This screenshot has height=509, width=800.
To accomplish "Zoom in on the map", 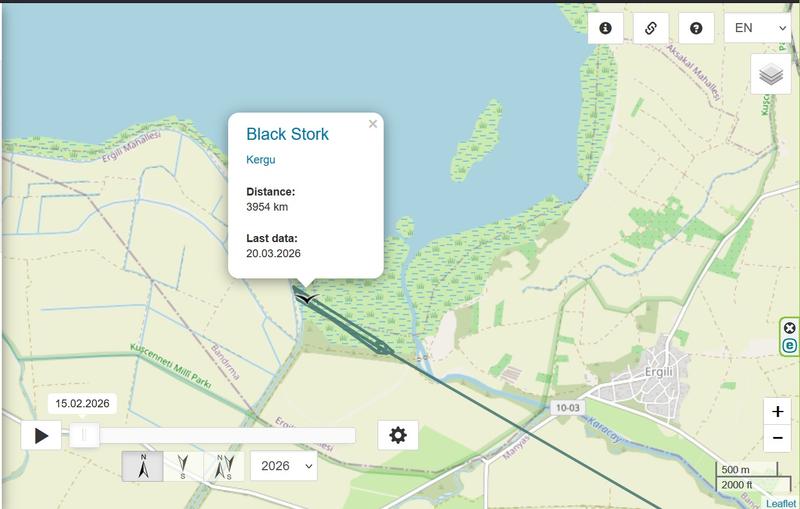I will point(778,412).
